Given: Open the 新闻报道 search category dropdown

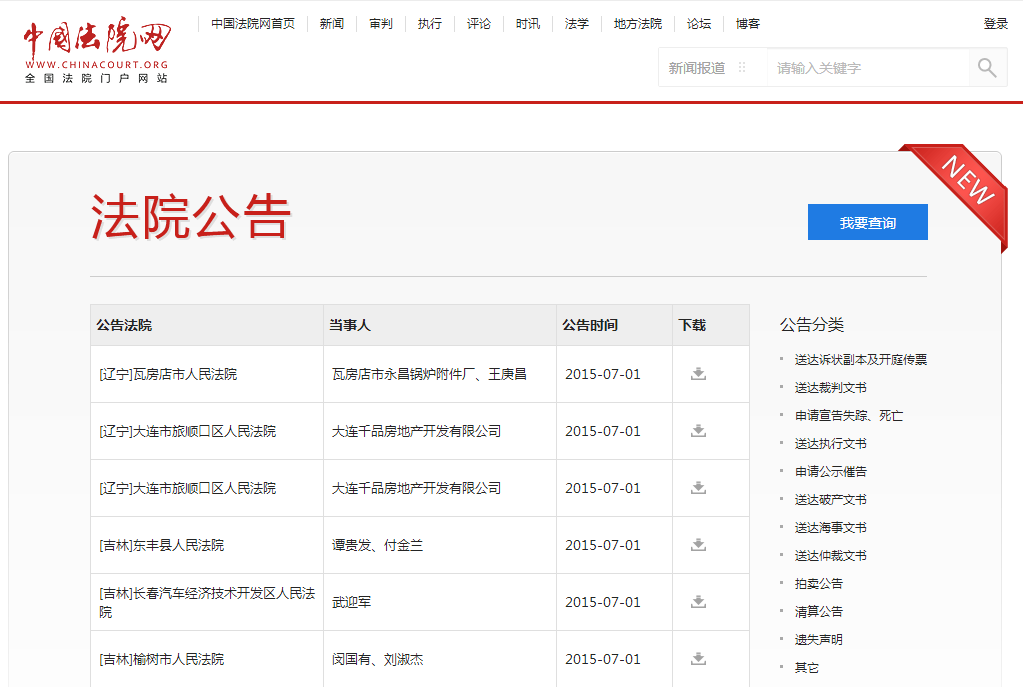Looking at the screenshot, I should tap(708, 68).
